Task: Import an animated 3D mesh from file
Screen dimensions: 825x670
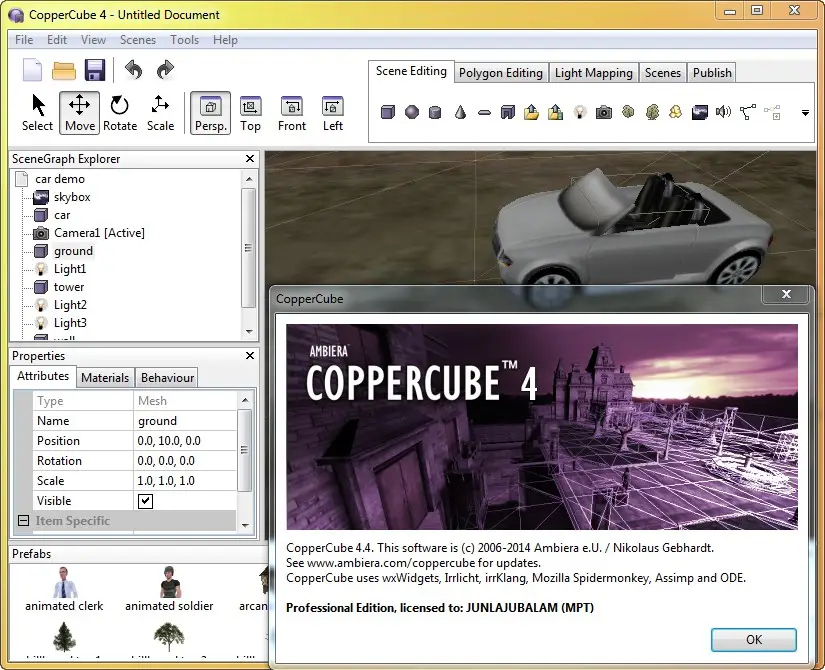Action: click(556, 112)
